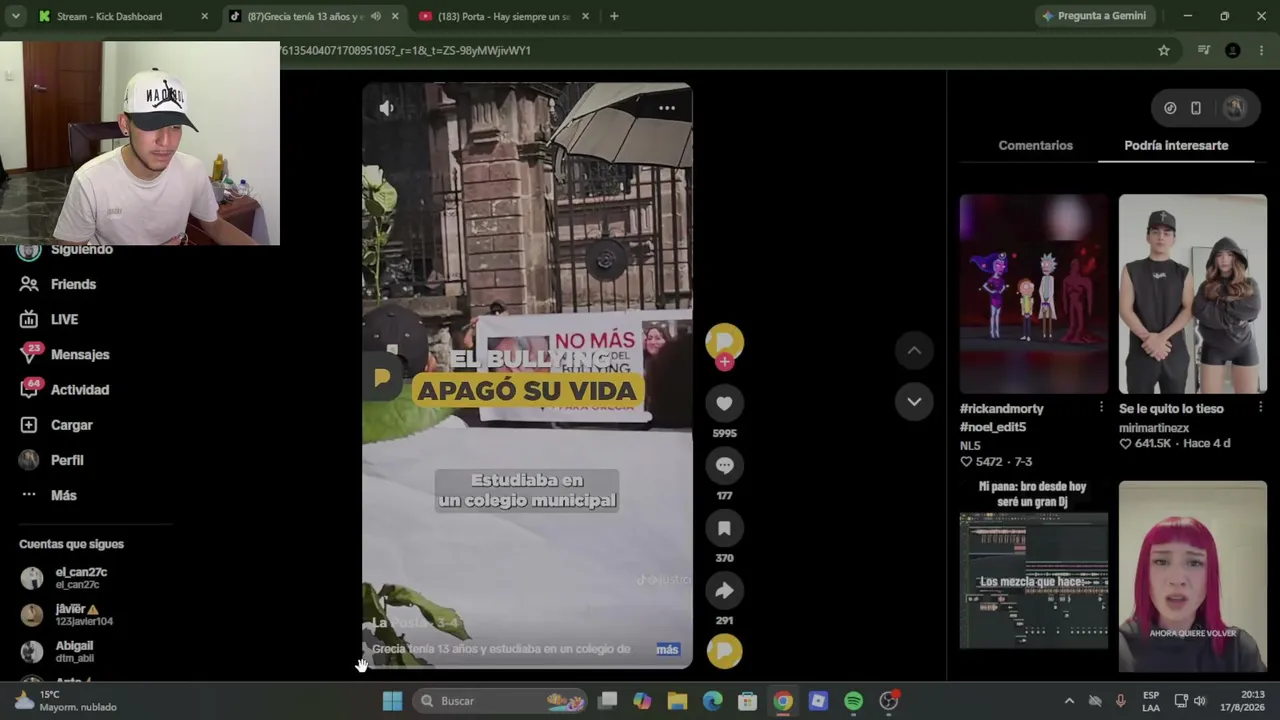Share the video using the arrow icon

[724, 591]
